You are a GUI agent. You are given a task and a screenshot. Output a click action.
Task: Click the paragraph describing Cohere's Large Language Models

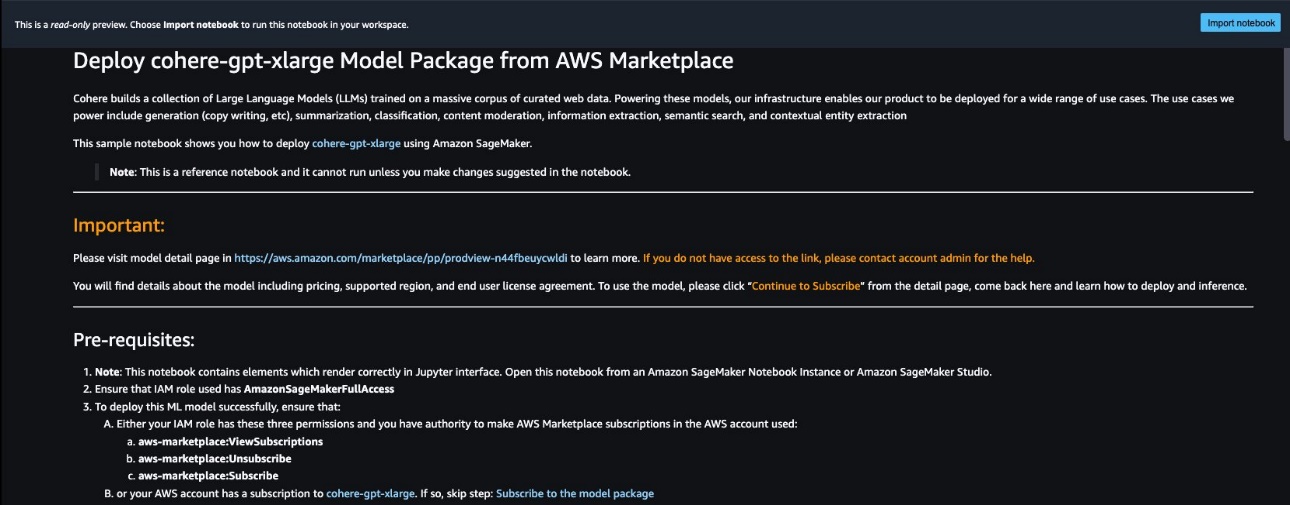click(661, 107)
